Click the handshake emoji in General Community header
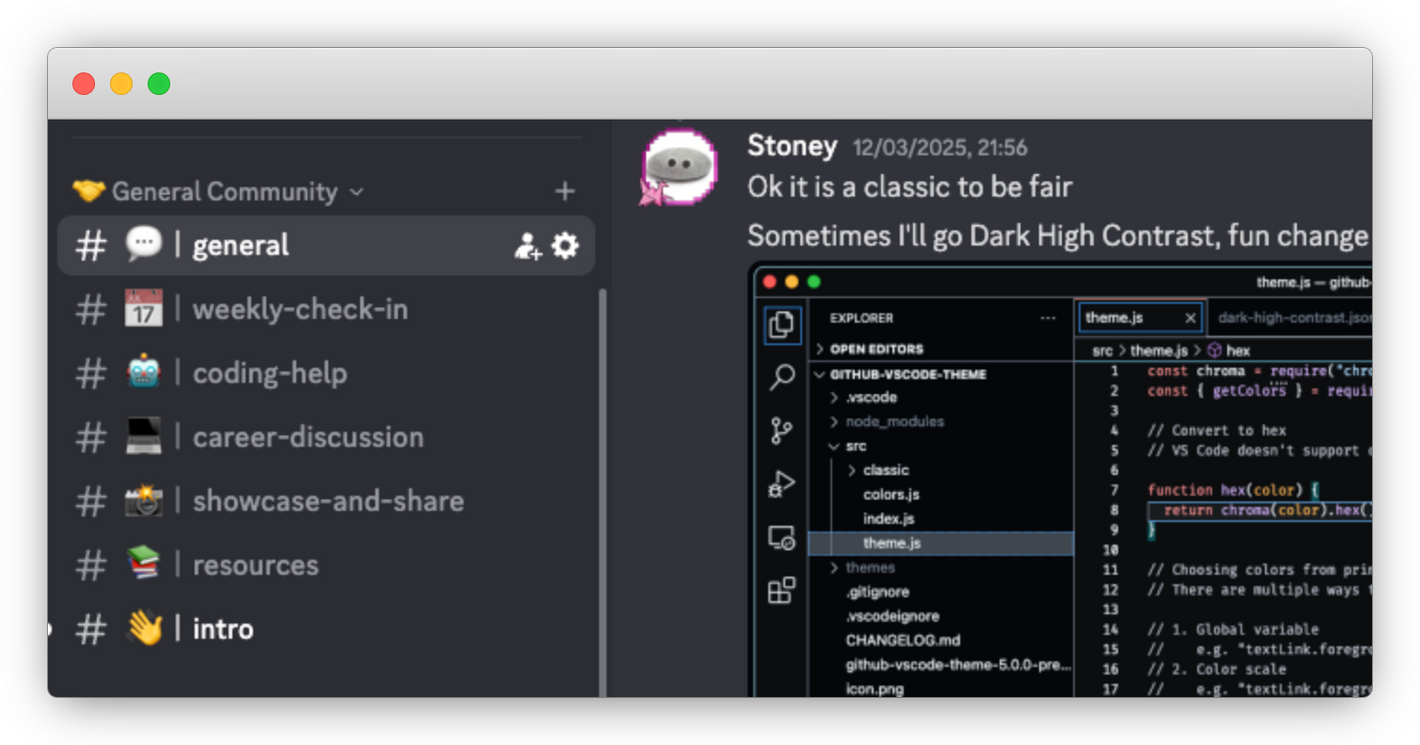Screen dimensions: 1420x745 click(88, 191)
